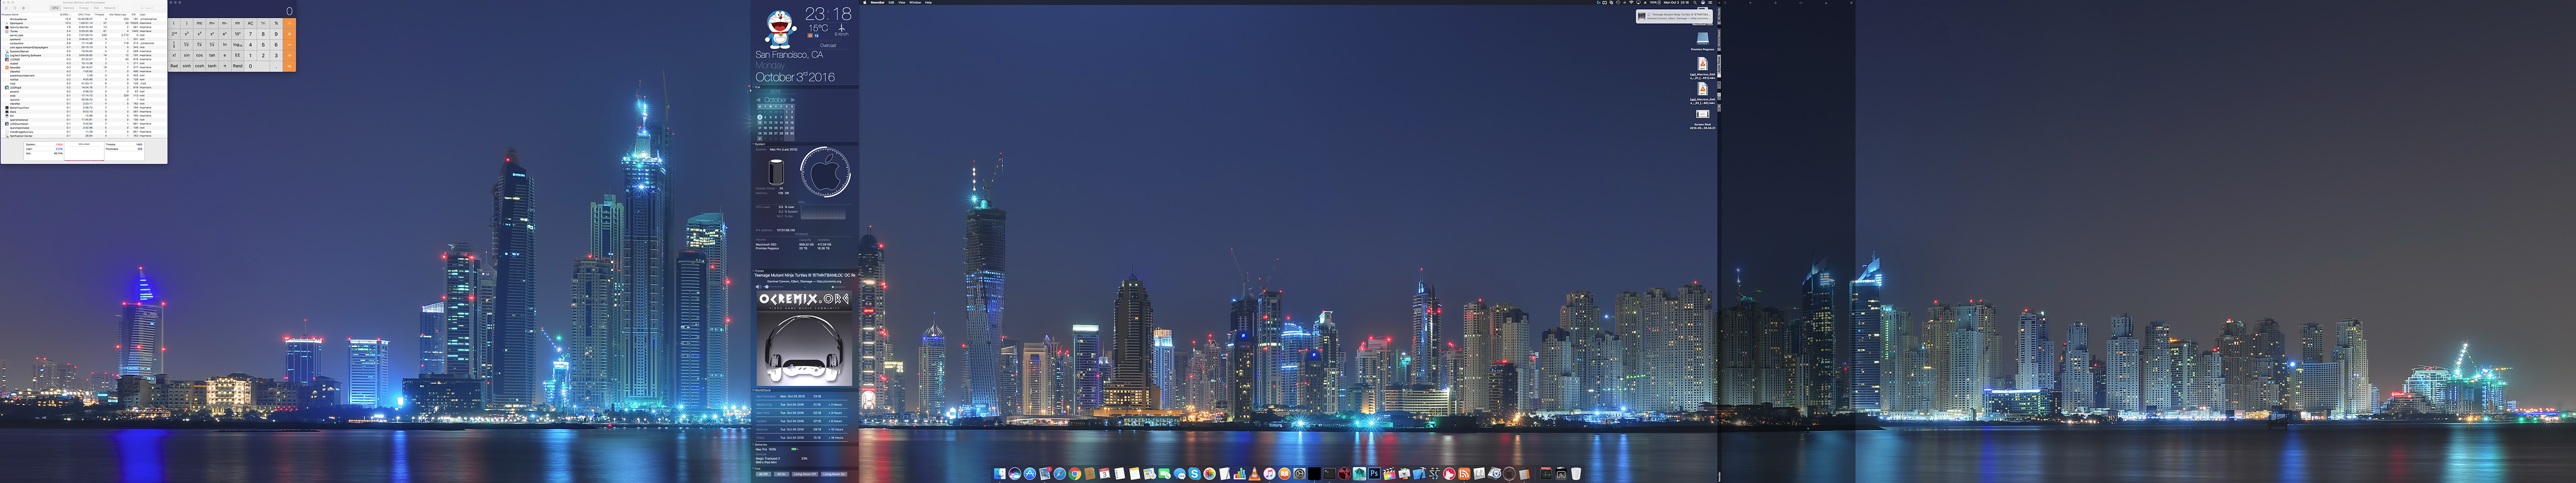Open Notification Center menu bar icon
This screenshot has width=2576, height=483.
pos(1711,3)
